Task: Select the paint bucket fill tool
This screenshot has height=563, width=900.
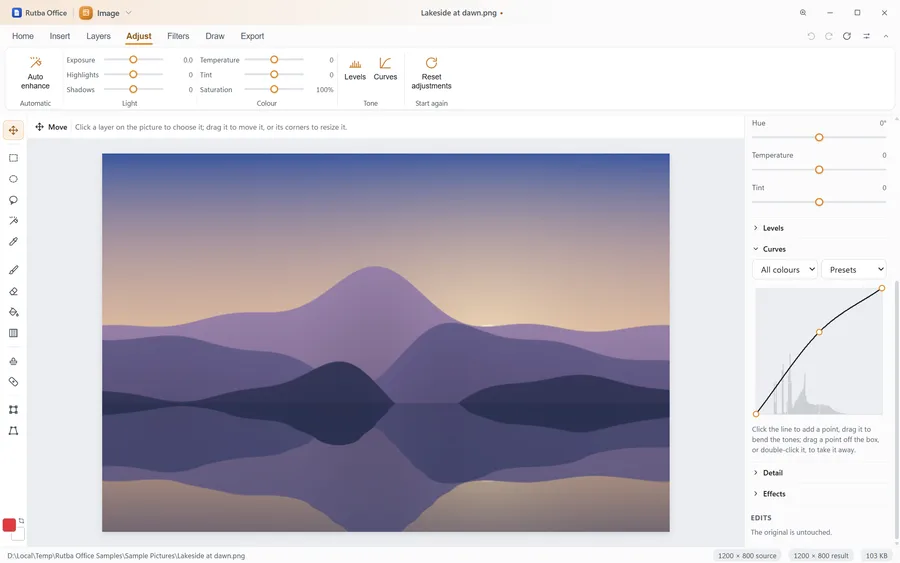Action: point(13,312)
